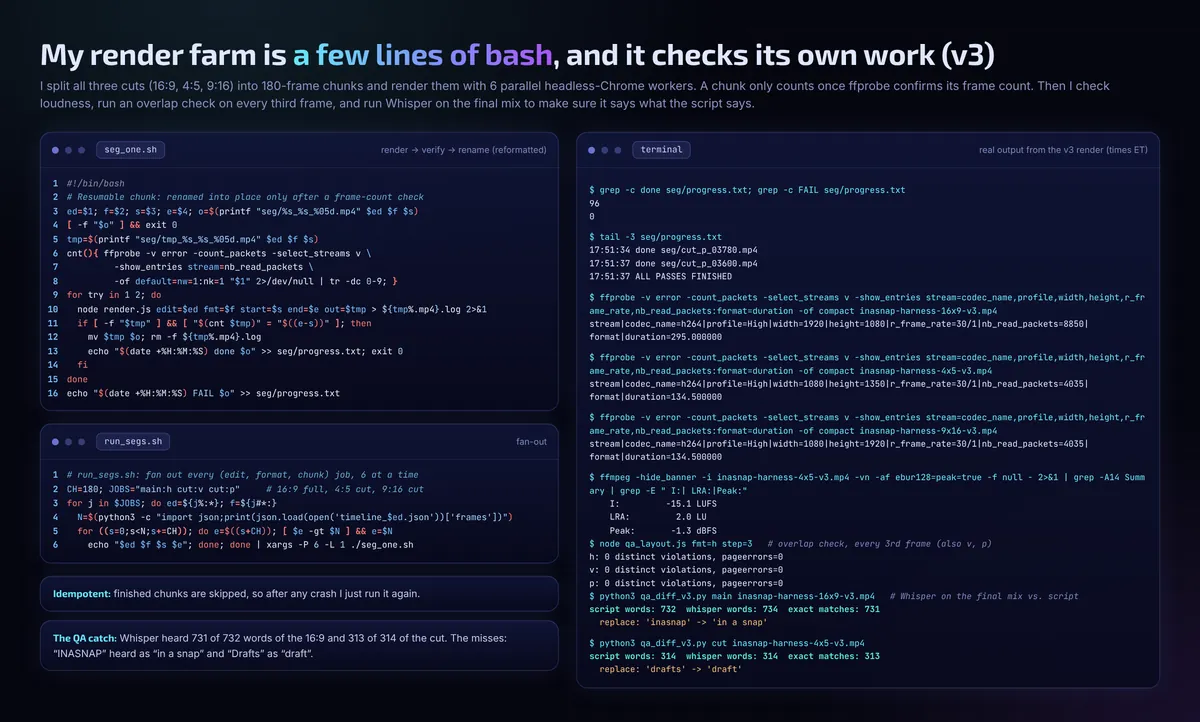Click the "python3 qa_diff_v3.py cut" command
The height and width of the screenshot is (722, 1200).
727,642
